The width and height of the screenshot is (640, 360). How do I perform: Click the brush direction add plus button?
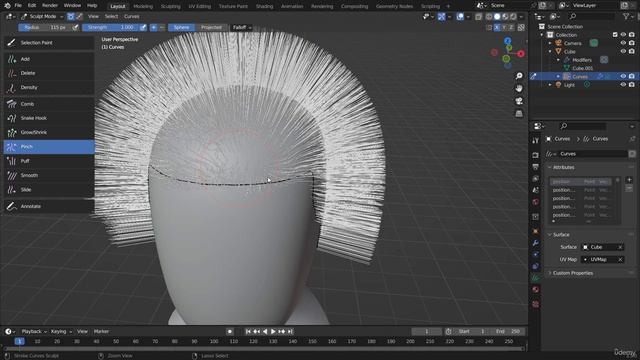pyautogui.click(x=153, y=27)
